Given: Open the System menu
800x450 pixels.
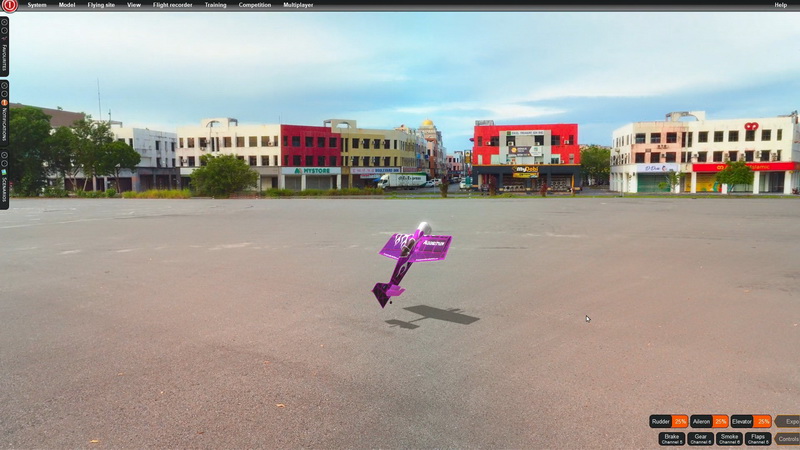Looking at the screenshot, I should point(37,5).
